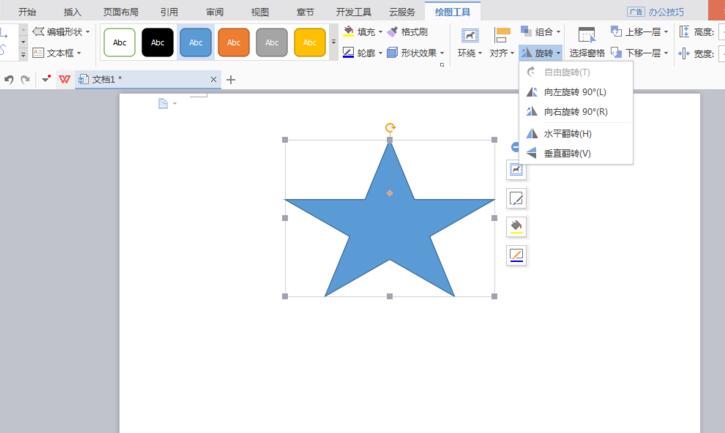Apply the yellow Abc shape style
This screenshot has height=433, width=725.
point(310,43)
